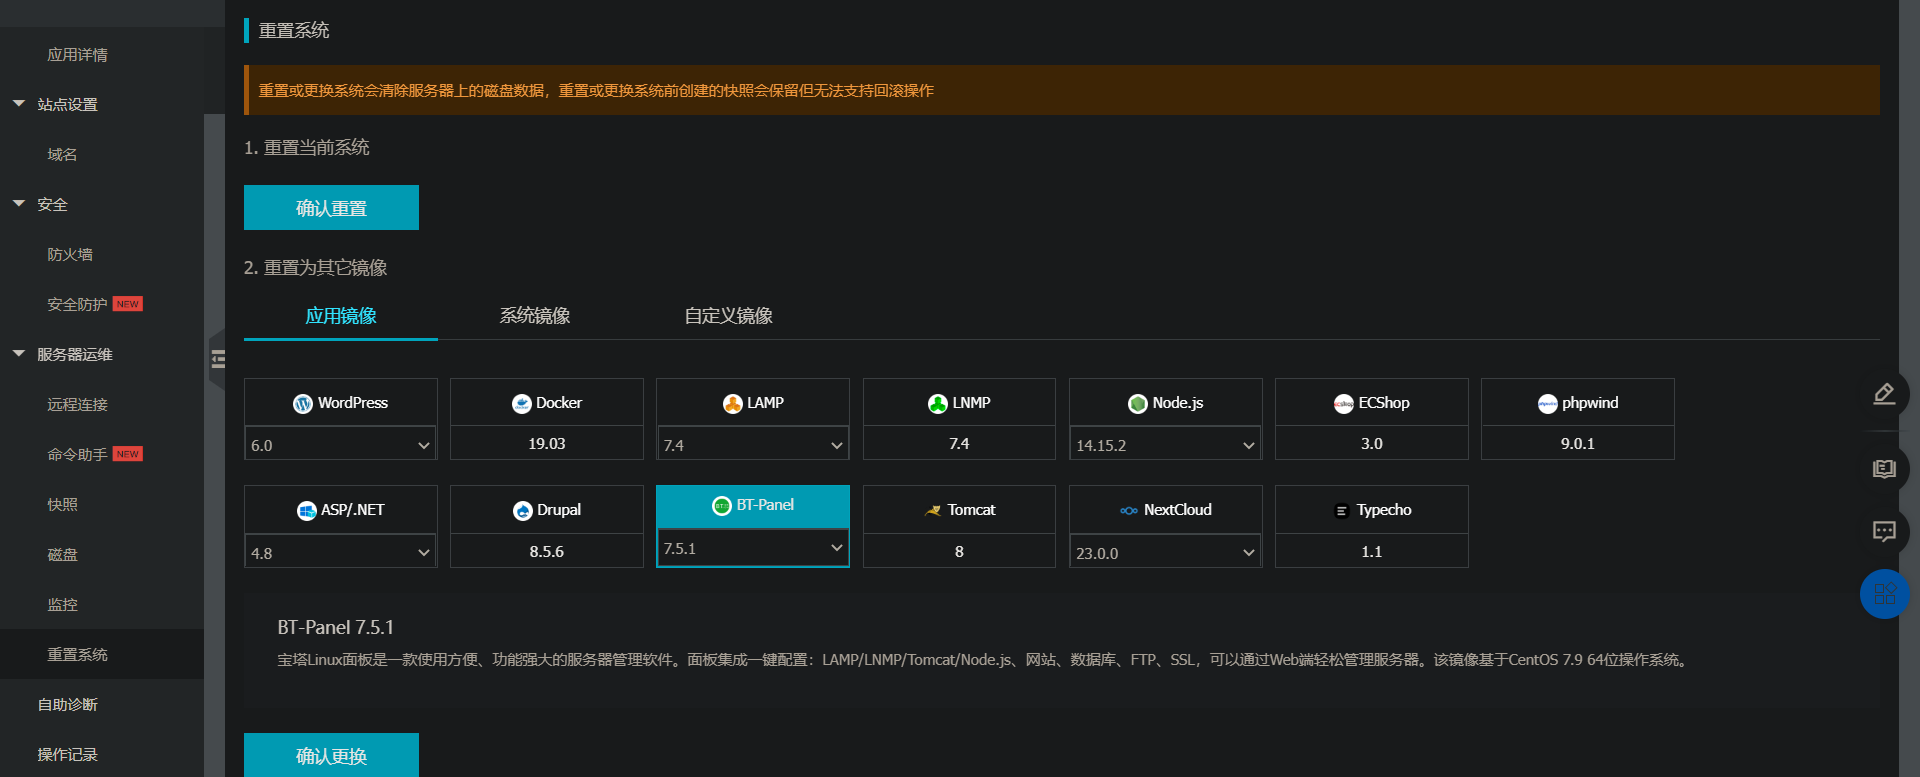Screen dimensions: 1920x777
Task: Click the Node.js logo icon
Action: [1138, 403]
